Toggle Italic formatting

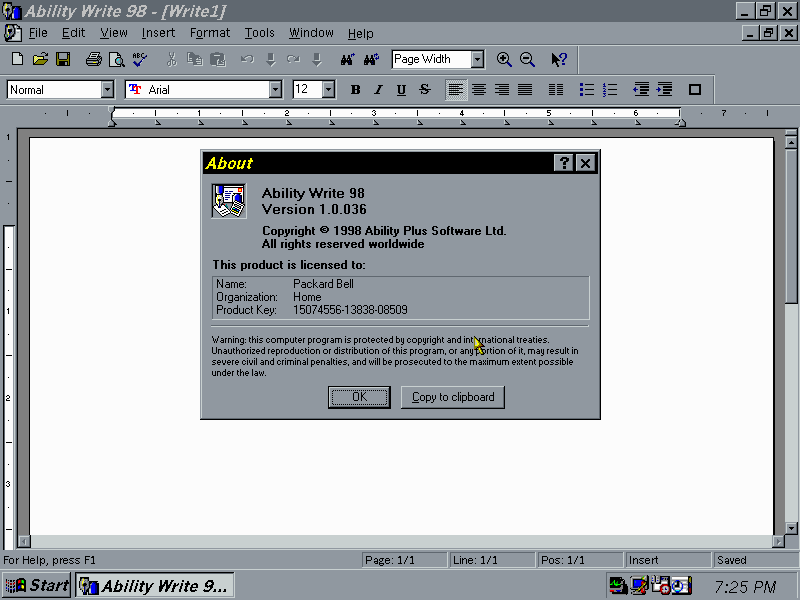click(x=378, y=90)
